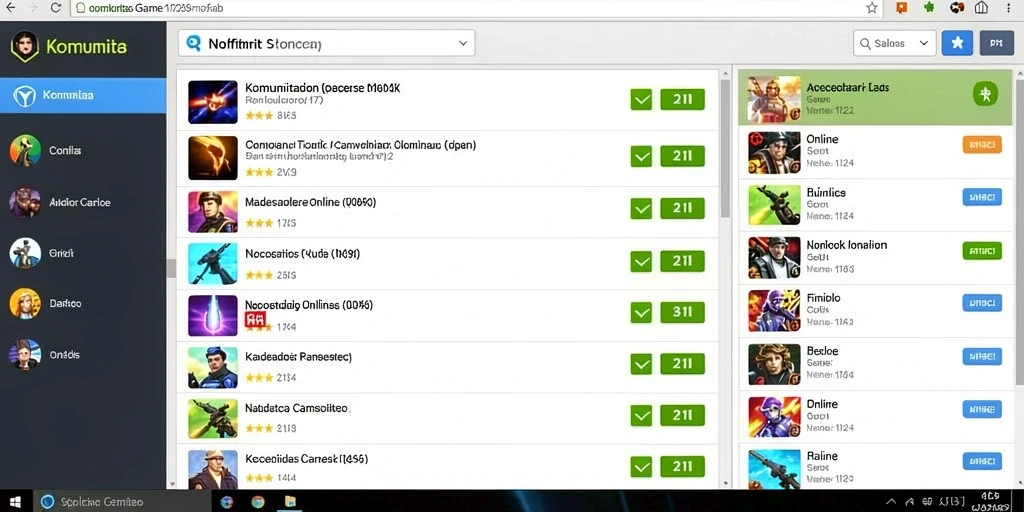Toggle the checkmark for Comoianct Tiontic row
The height and width of the screenshot is (512, 1024).
coord(641,156)
